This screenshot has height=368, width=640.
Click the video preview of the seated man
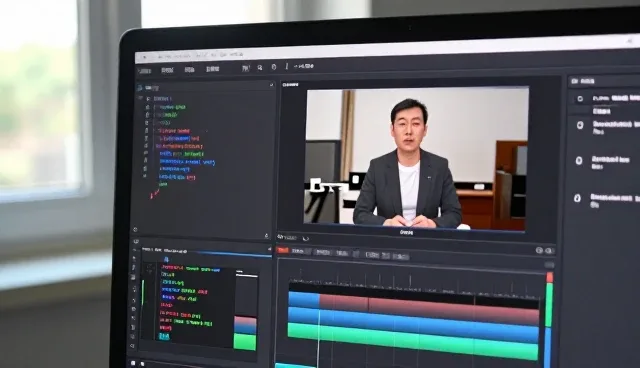(x=416, y=159)
